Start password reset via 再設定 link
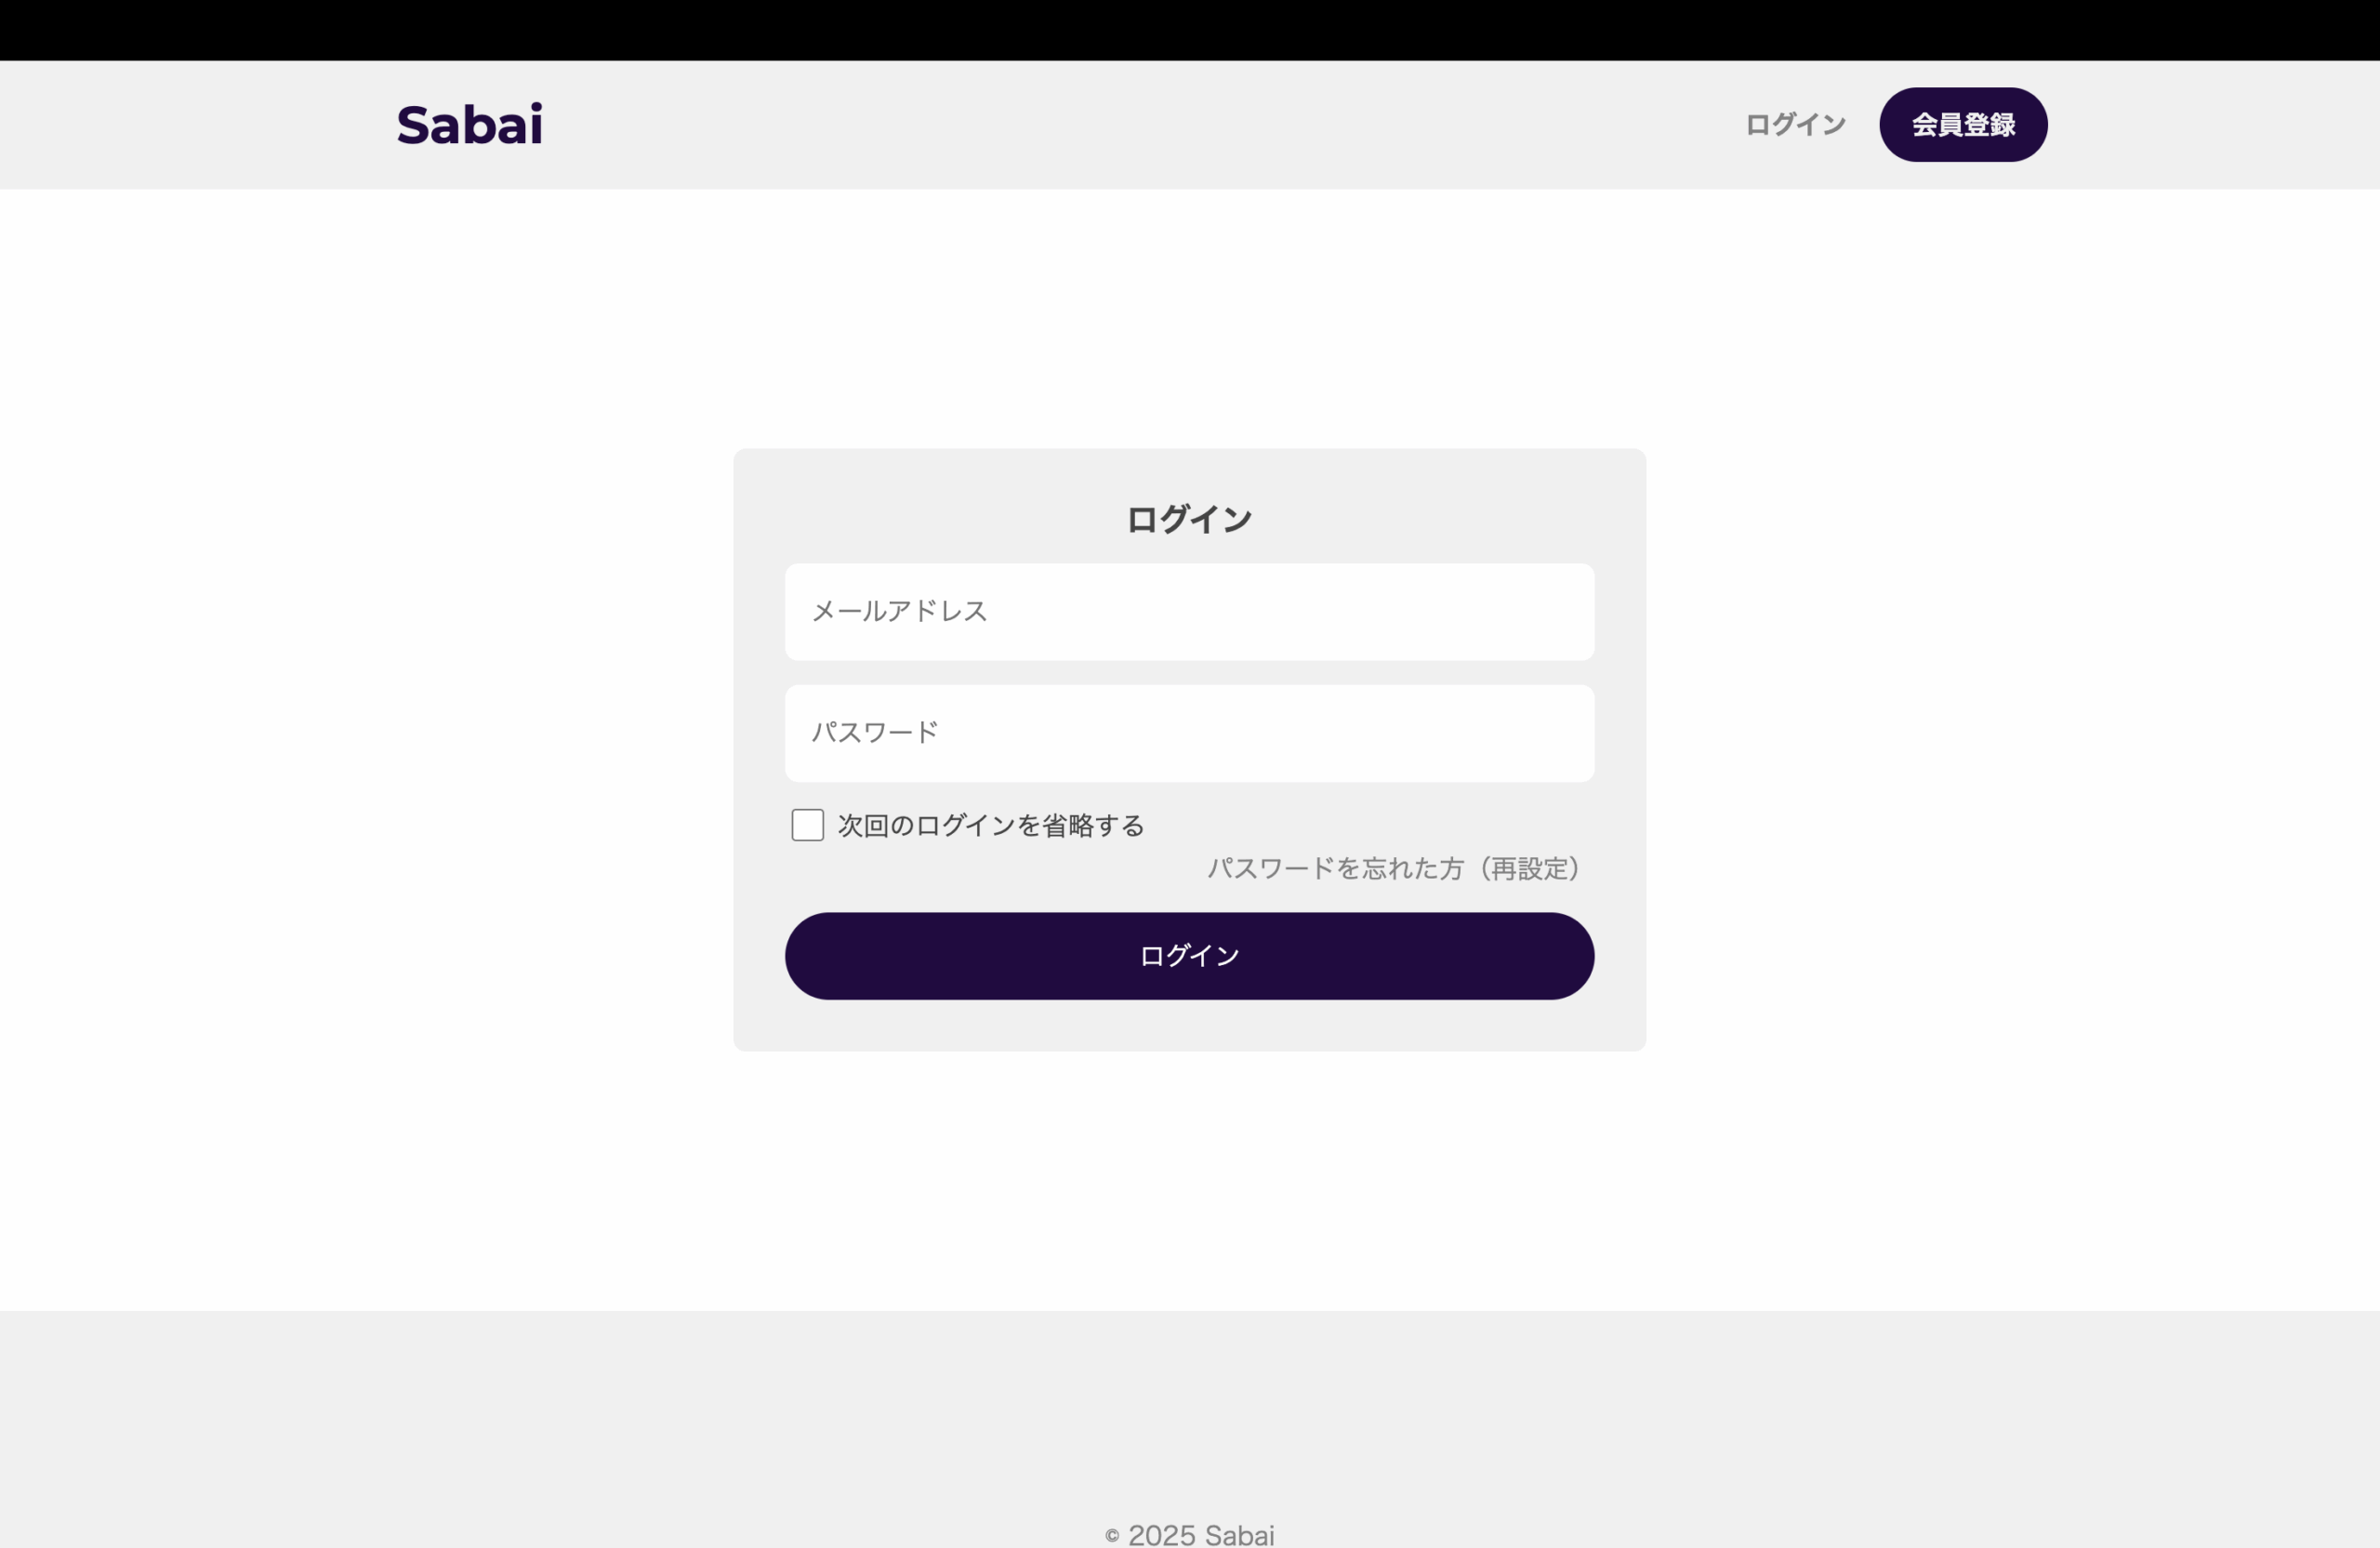The image size is (2380, 1548). [1393, 868]
